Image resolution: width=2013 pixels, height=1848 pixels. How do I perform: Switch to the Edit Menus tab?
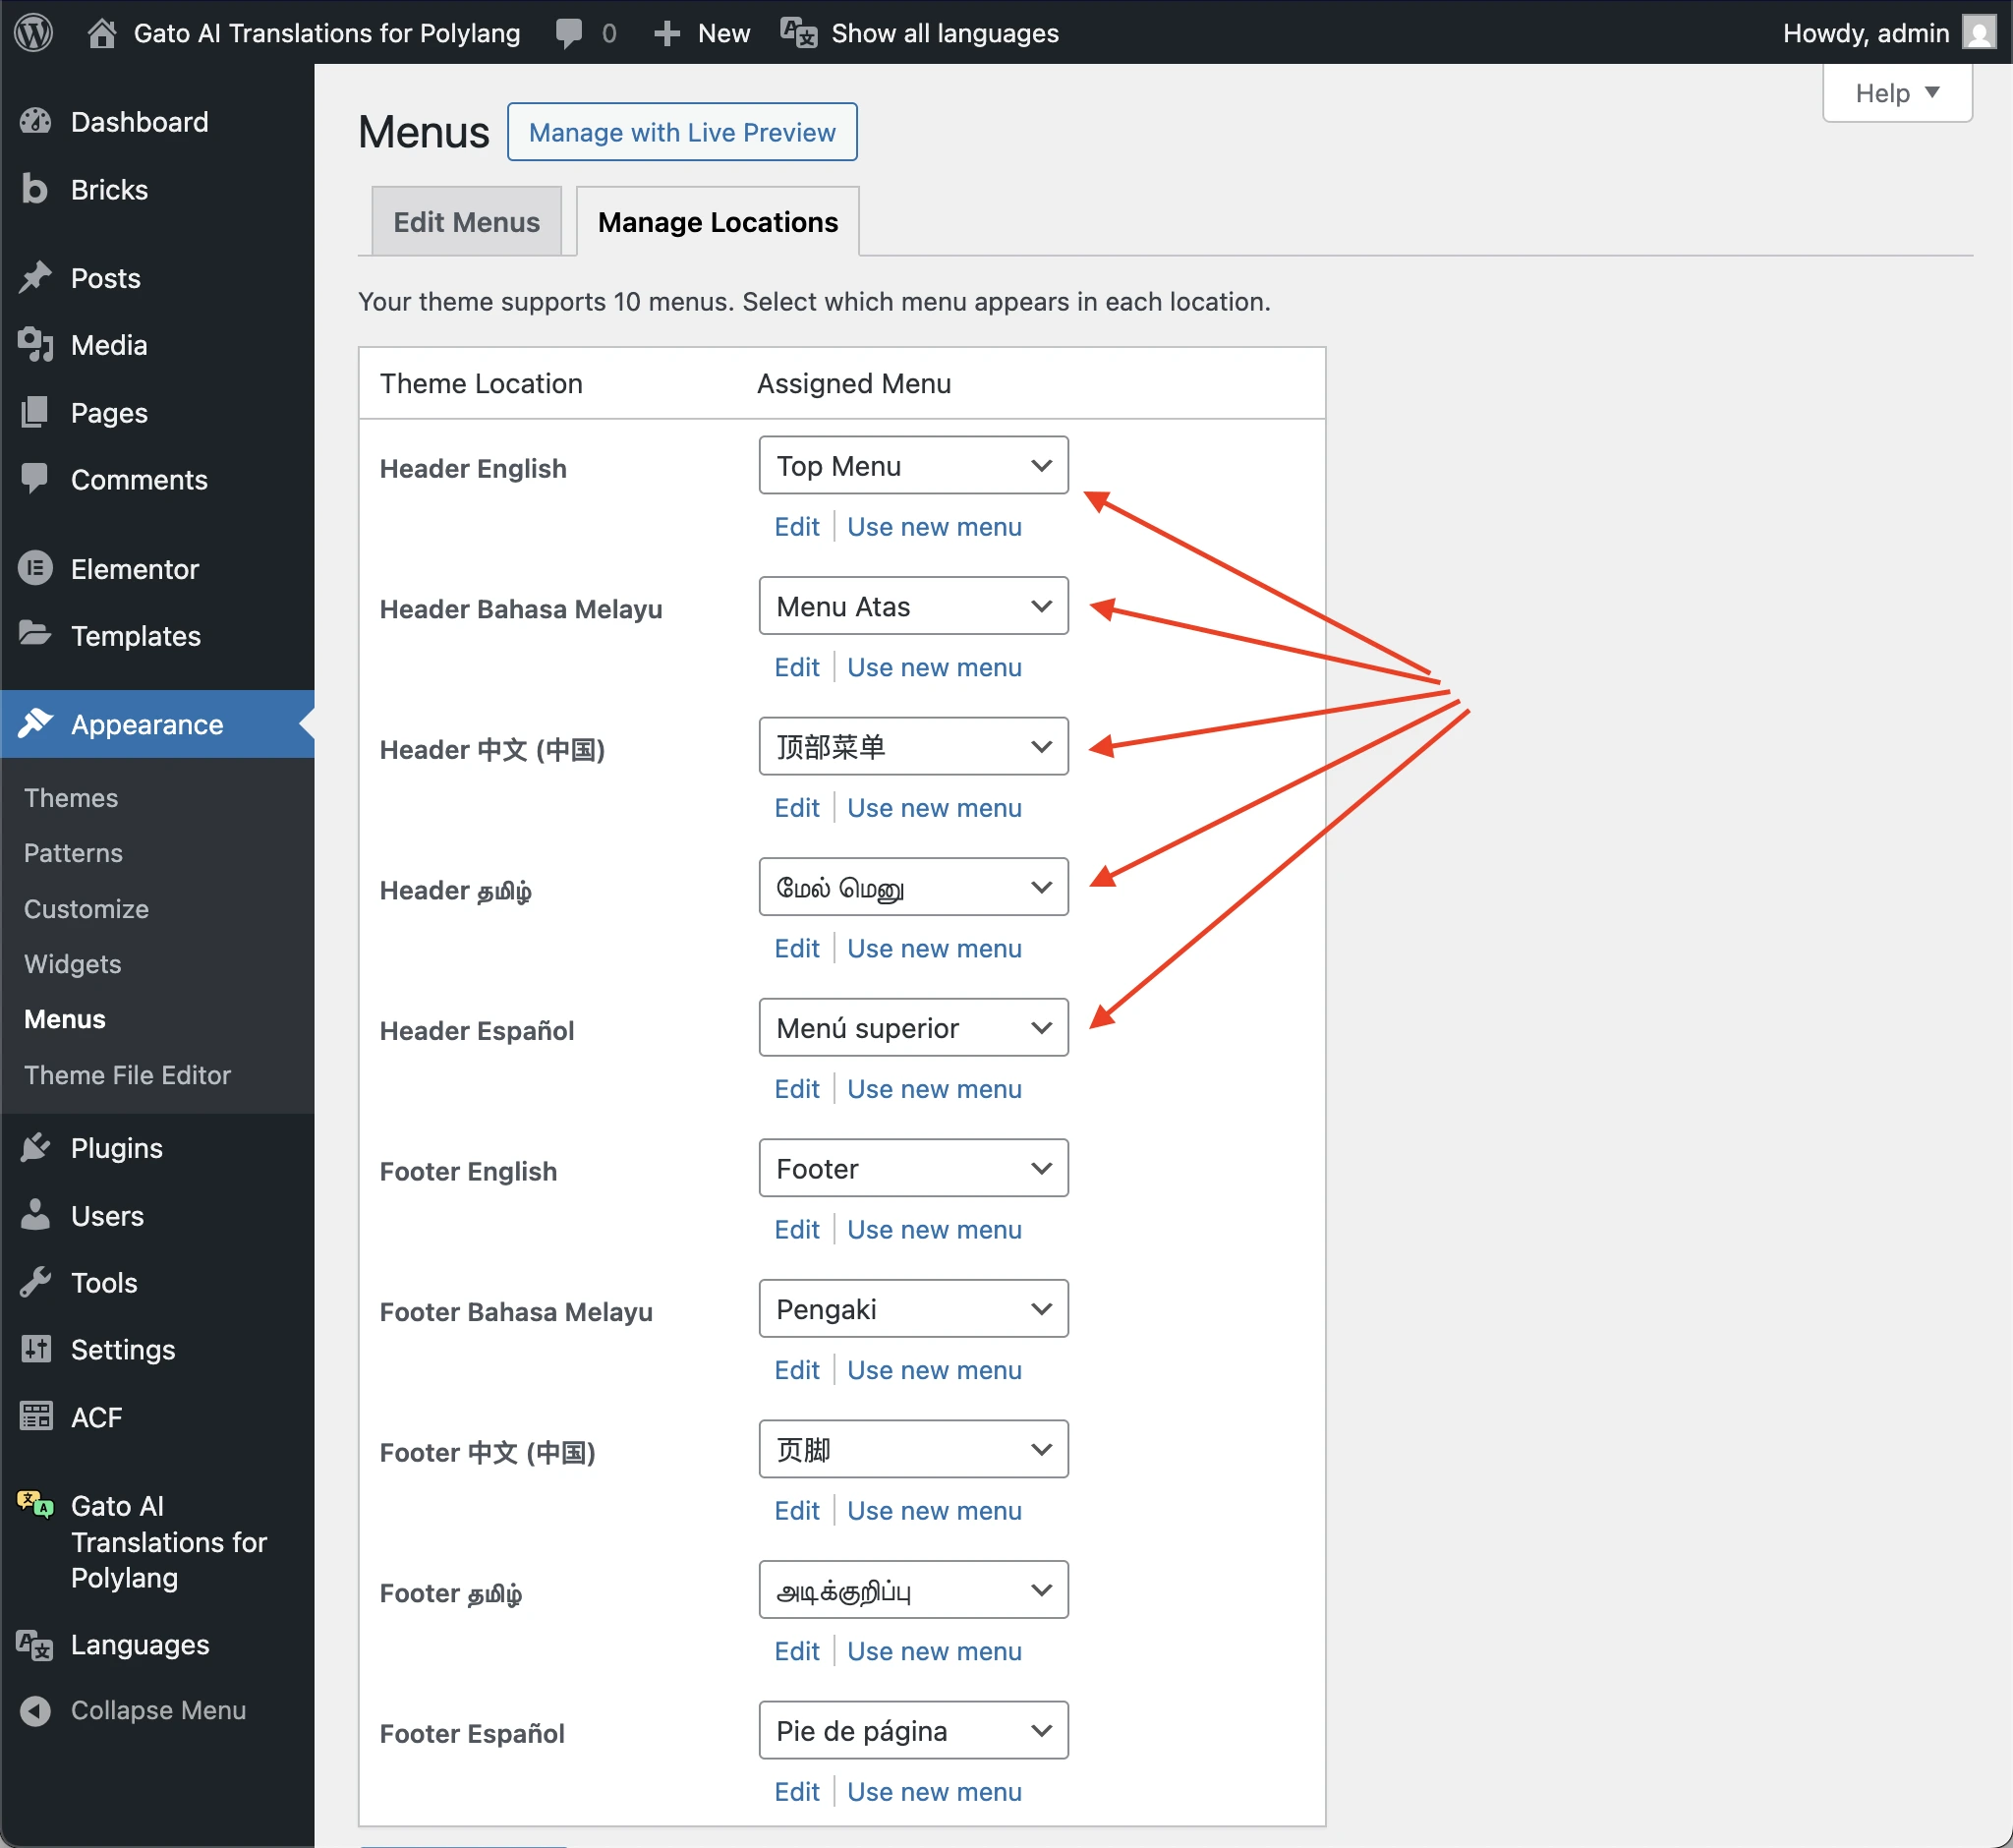pos(466,221)
